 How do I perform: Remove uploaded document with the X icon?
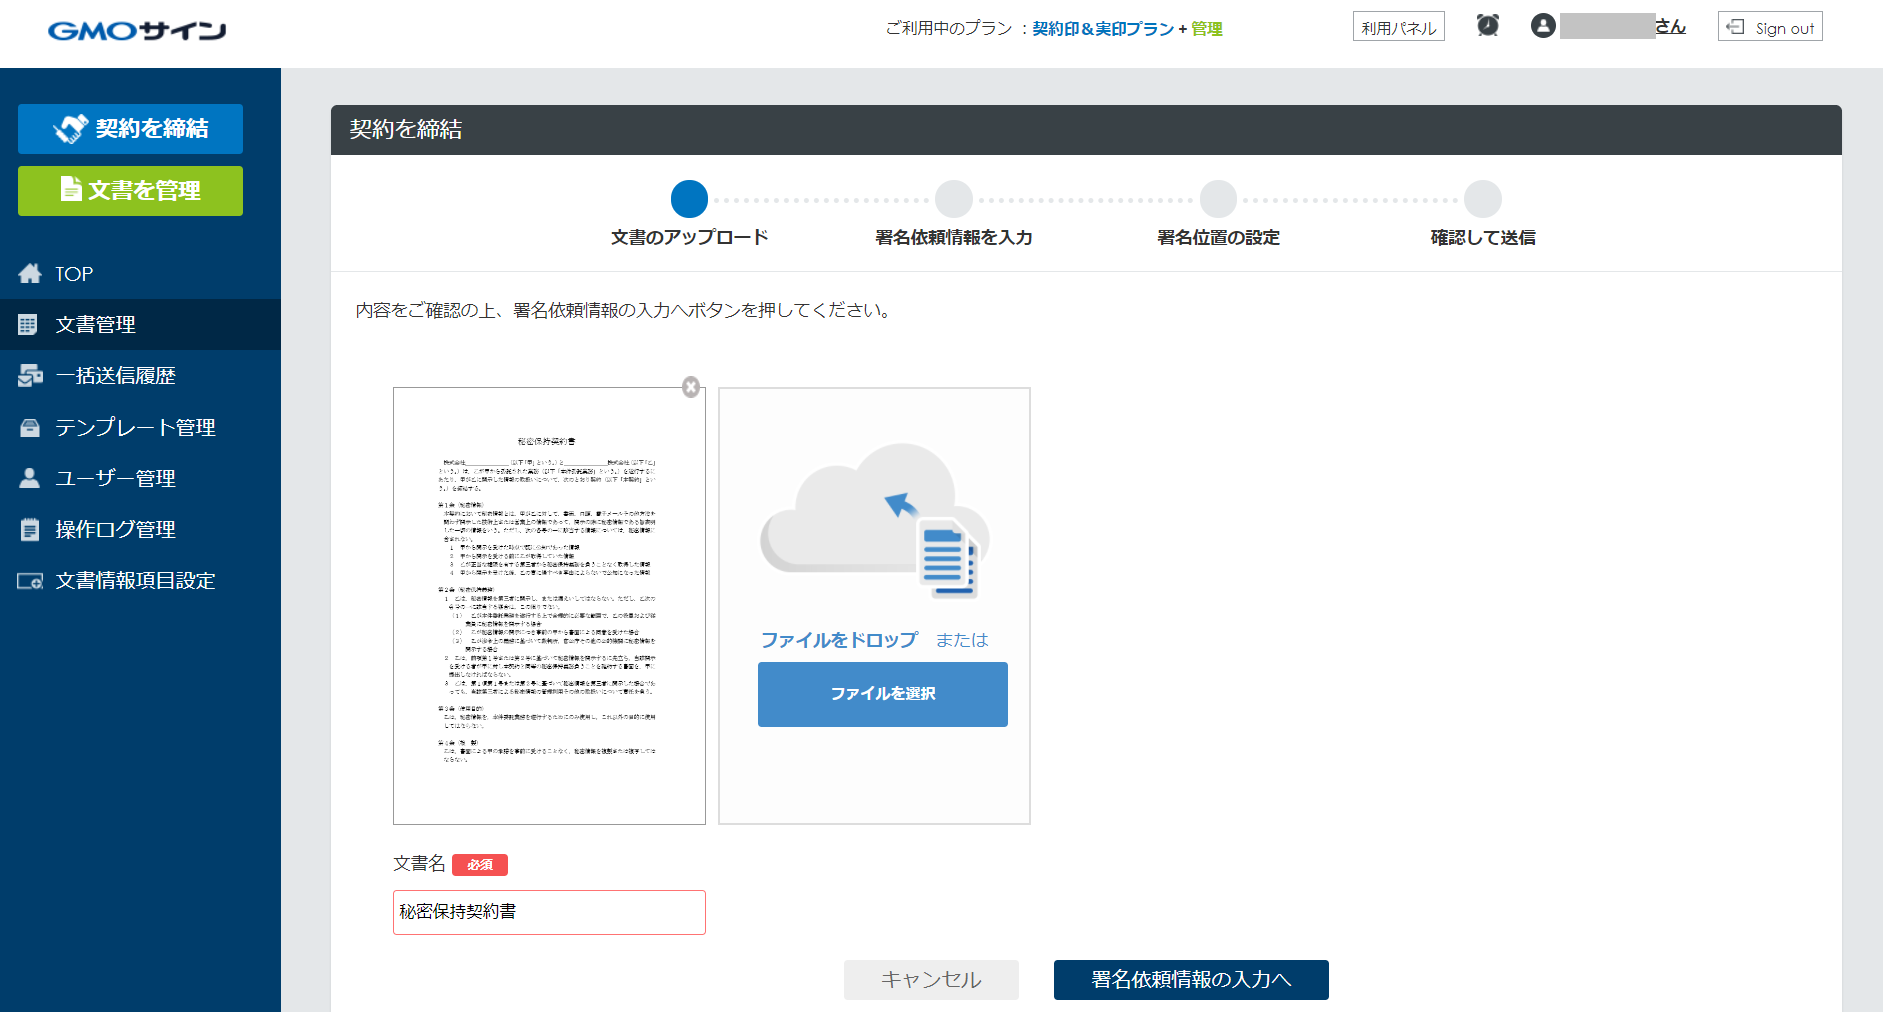point(691,387)
